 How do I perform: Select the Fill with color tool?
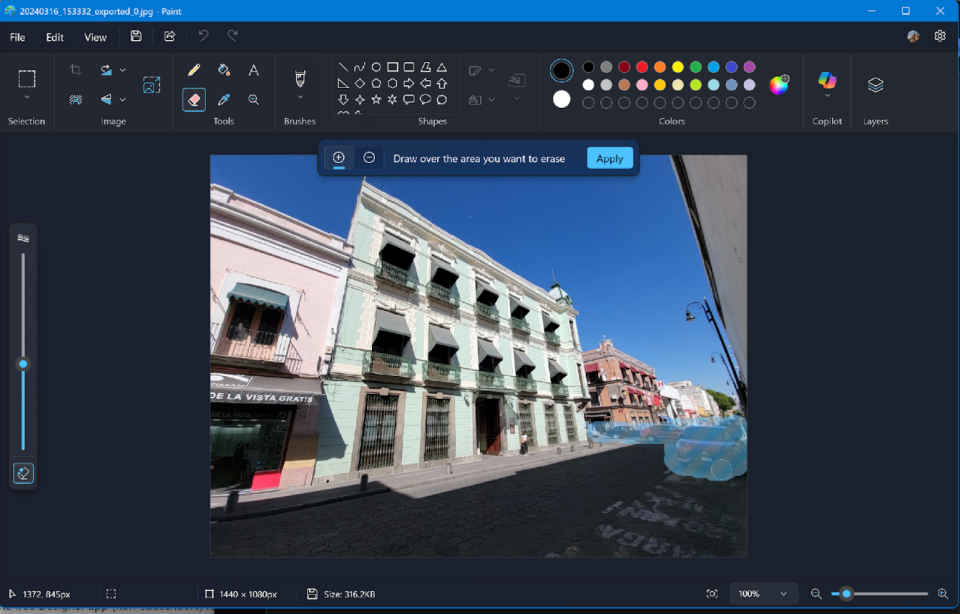224,69
